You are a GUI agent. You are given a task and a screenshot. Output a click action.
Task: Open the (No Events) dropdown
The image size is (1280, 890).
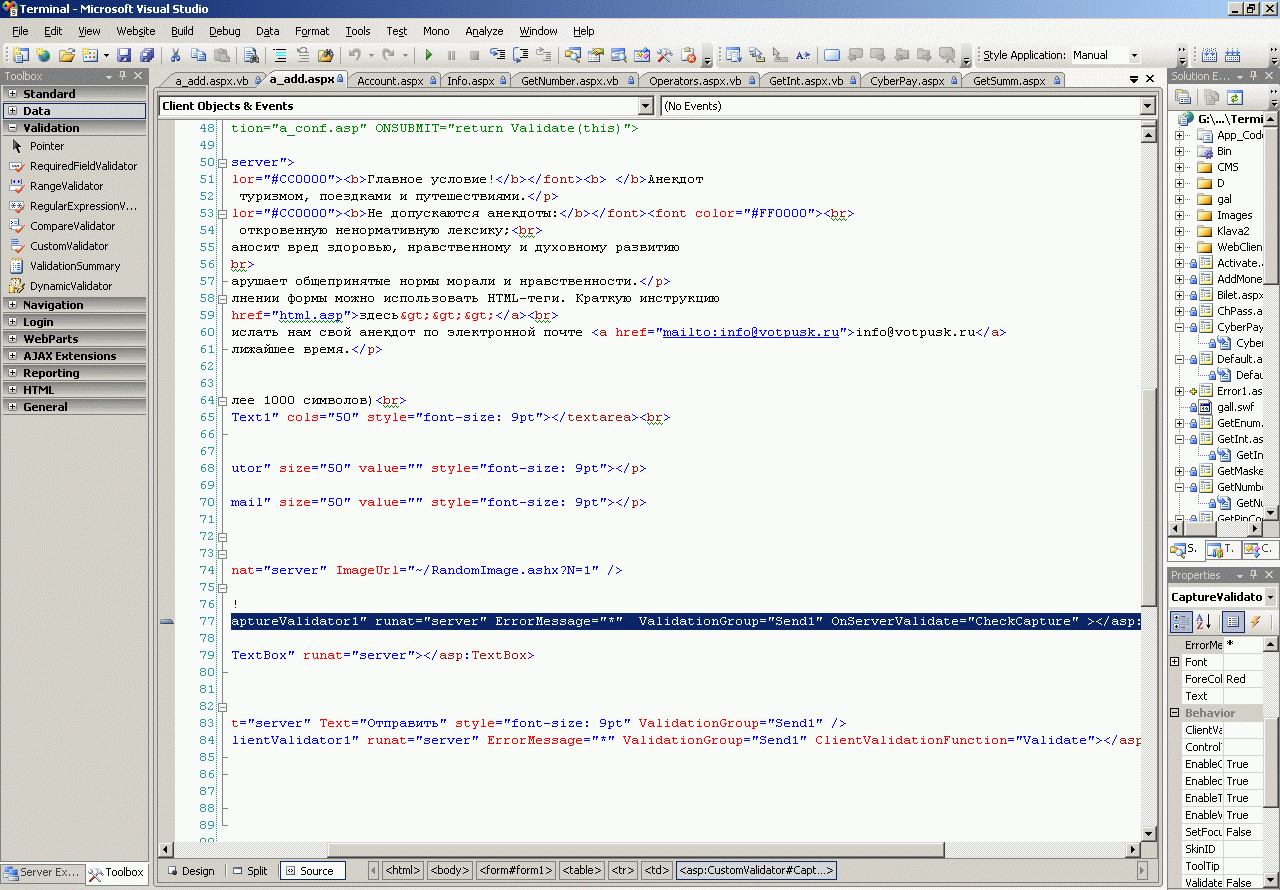[1146, 106]
